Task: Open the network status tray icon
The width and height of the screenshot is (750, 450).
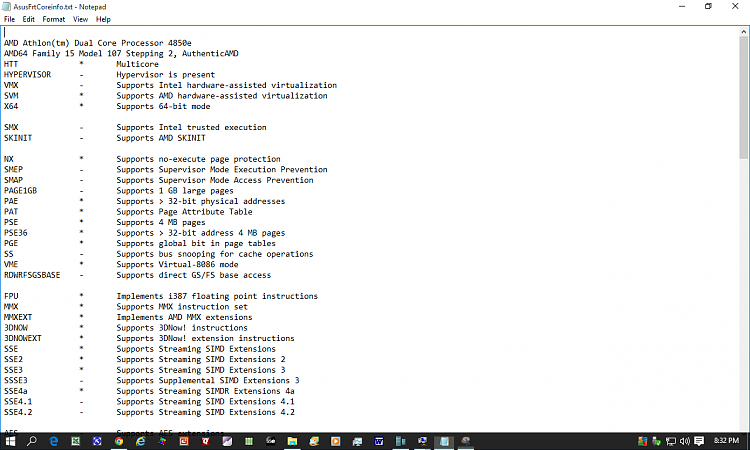Action: [671, 441]
